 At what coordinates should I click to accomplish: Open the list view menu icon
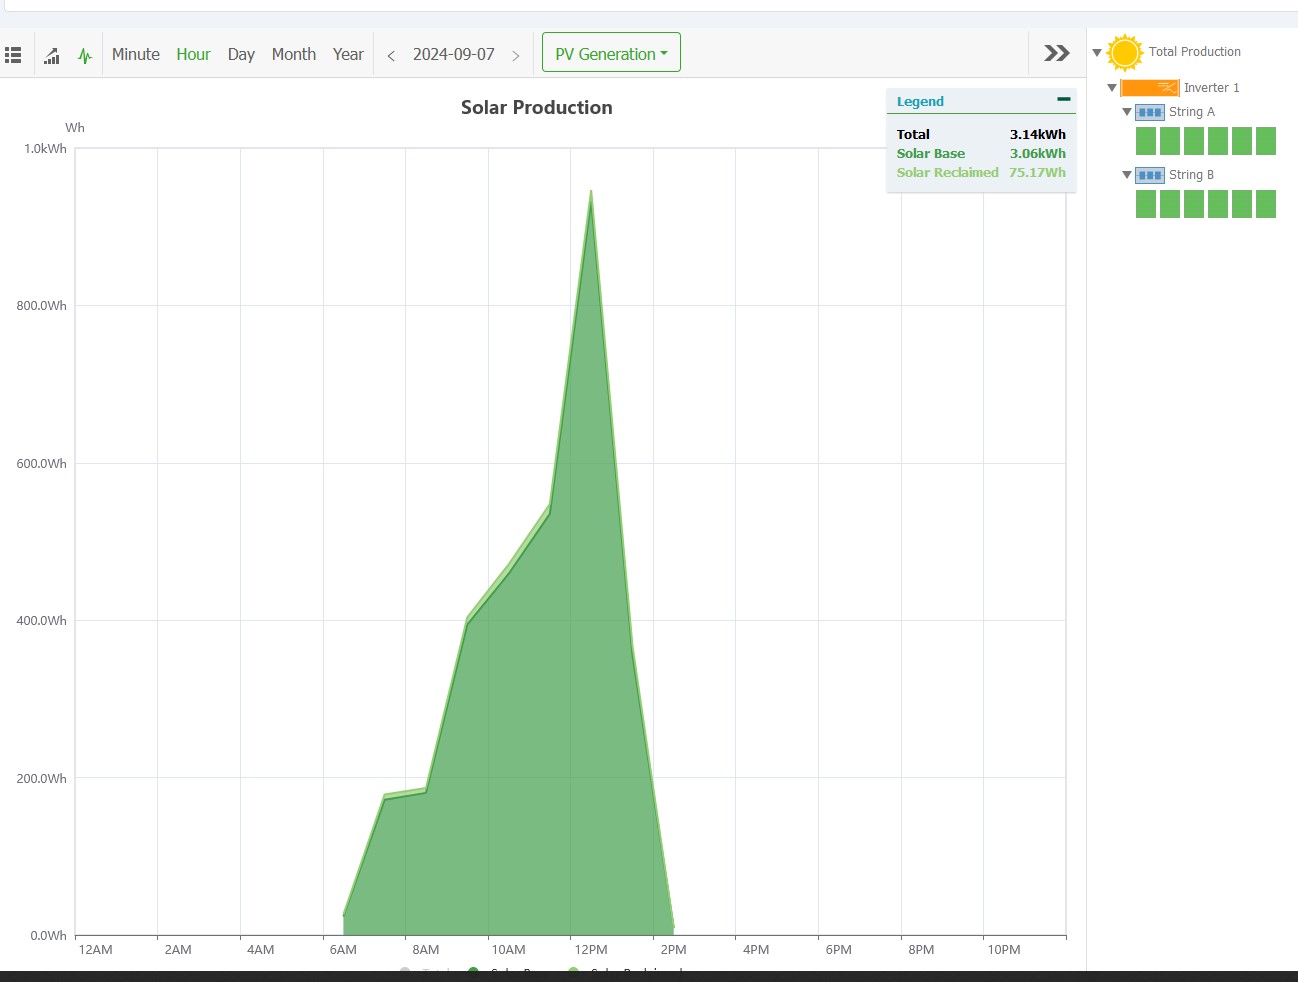13,55
